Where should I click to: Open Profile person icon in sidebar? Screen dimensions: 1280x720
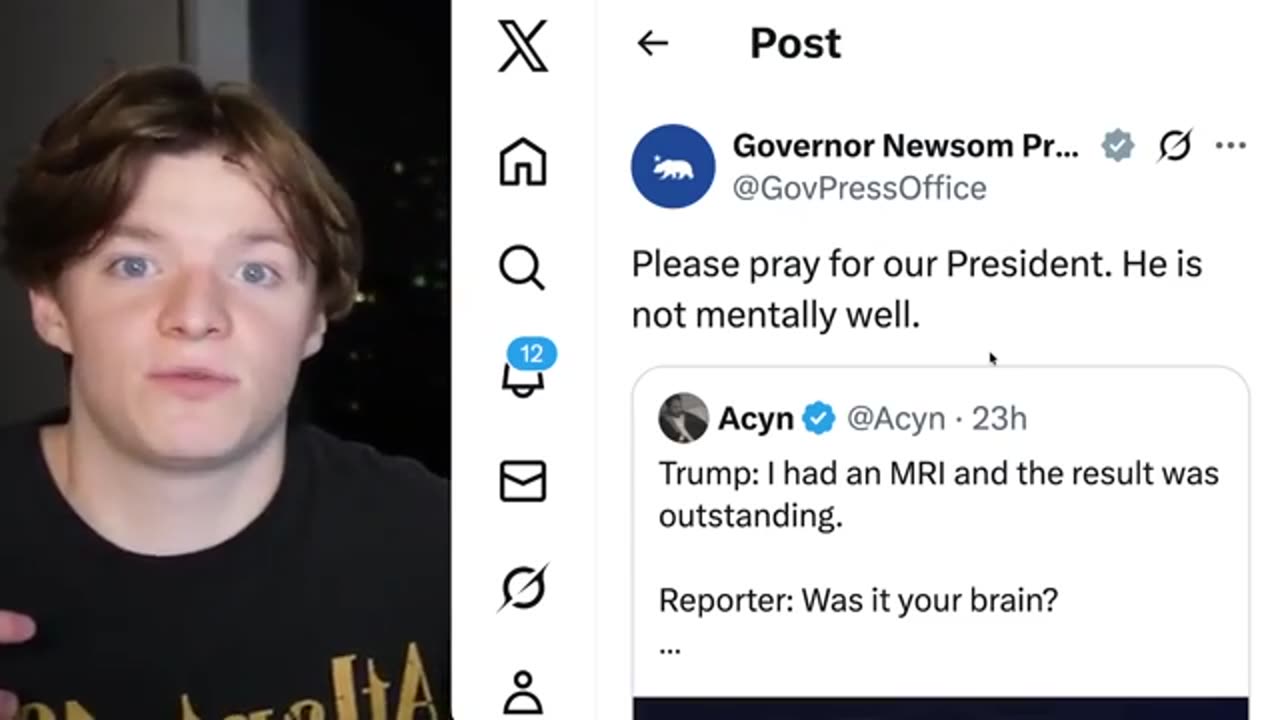tap(523, 693)
